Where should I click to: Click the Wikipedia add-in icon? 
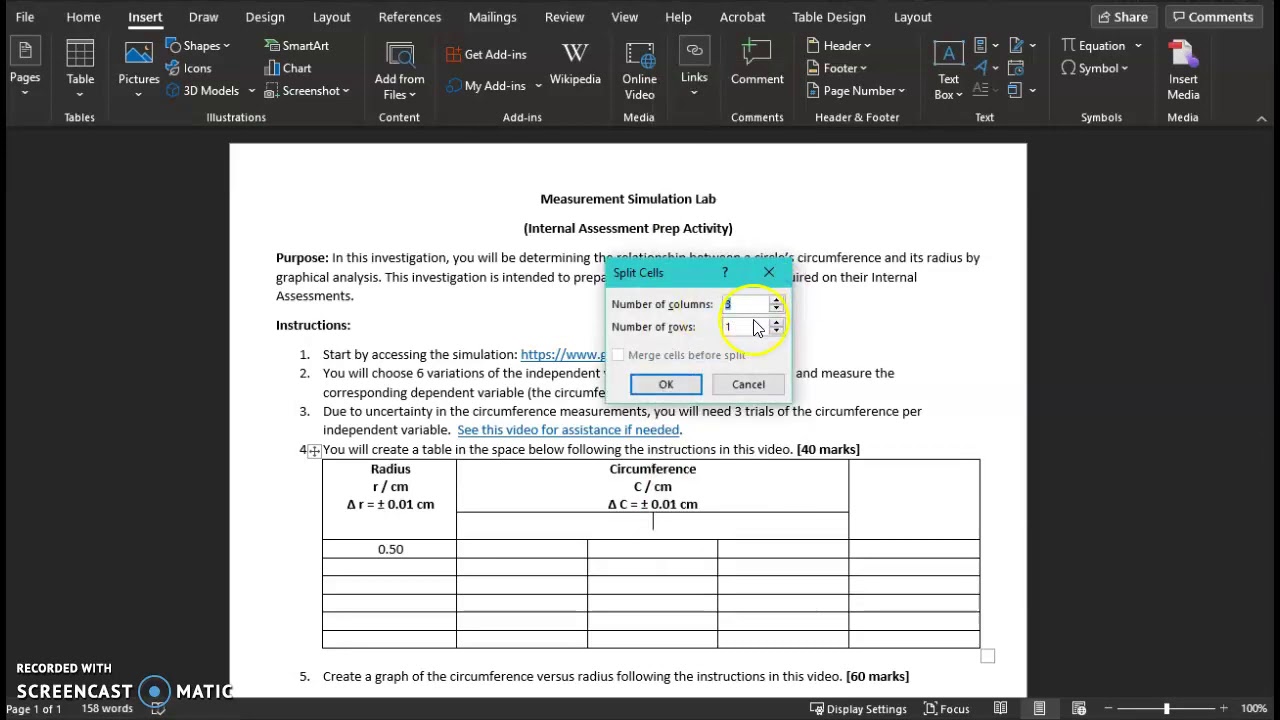tap(575, 64)
